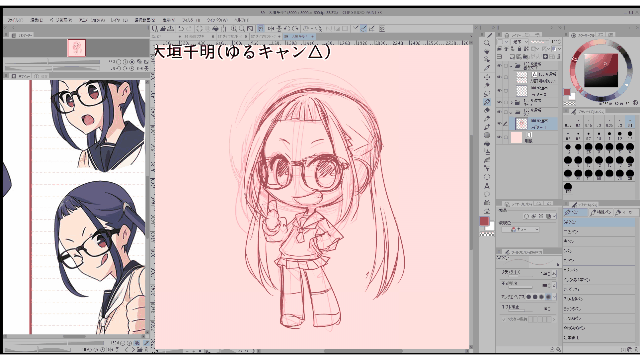
Task: Select the highlighted brush size preset
Action: [x=630, y=122]
